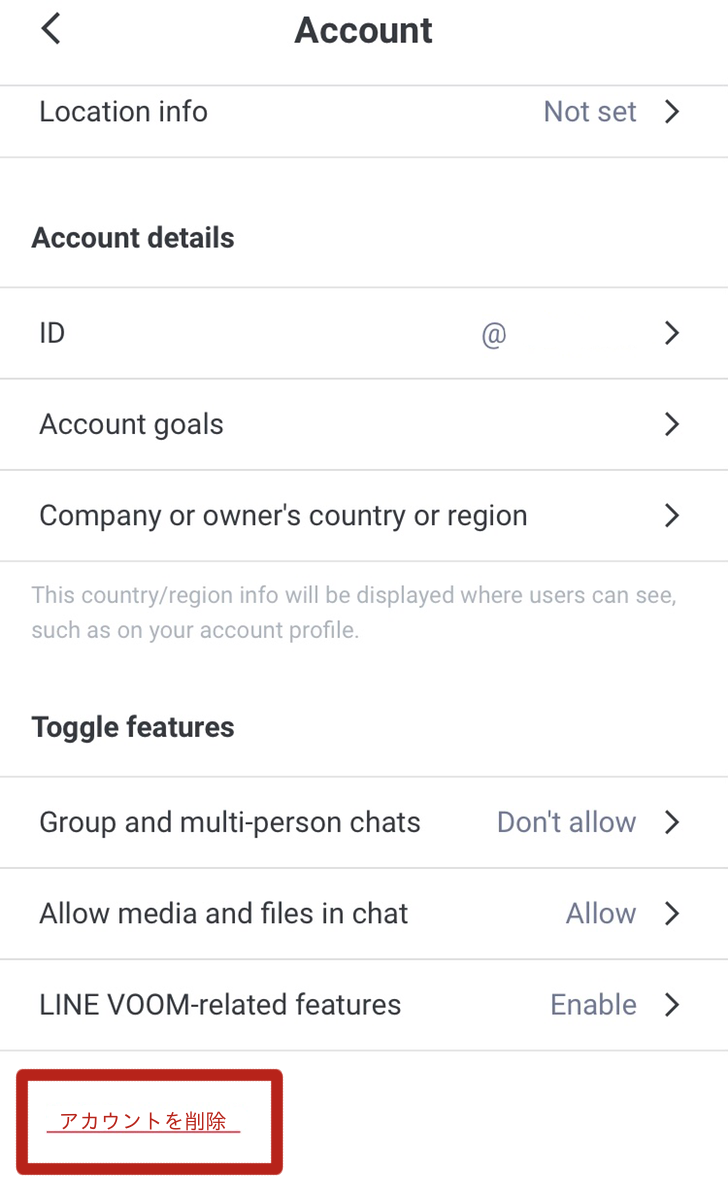Tap the back arrow icon
This screenshot has width=728, height=1200.
click(51, 29)
